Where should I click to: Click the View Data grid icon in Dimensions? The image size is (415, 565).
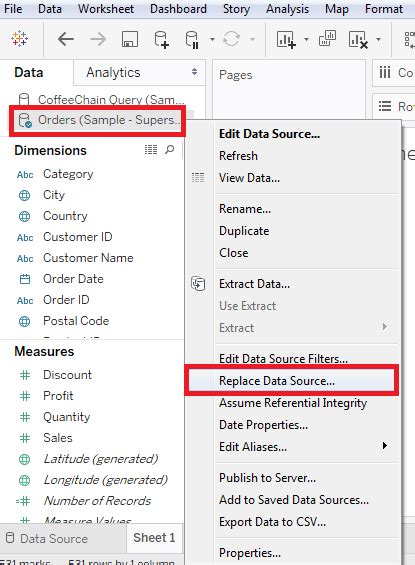151,149
